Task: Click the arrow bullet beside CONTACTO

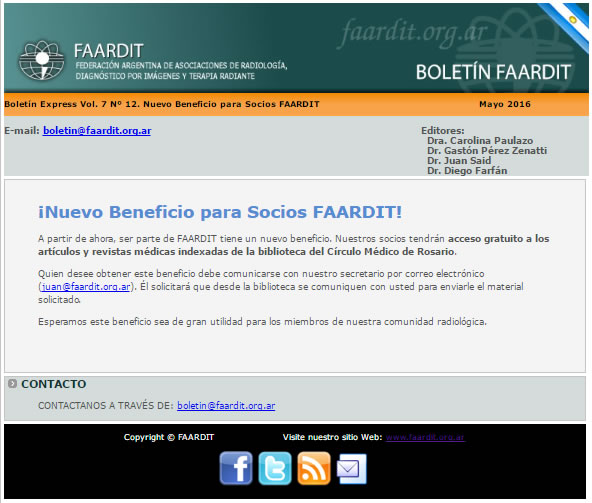Action: tap(12, 384)
